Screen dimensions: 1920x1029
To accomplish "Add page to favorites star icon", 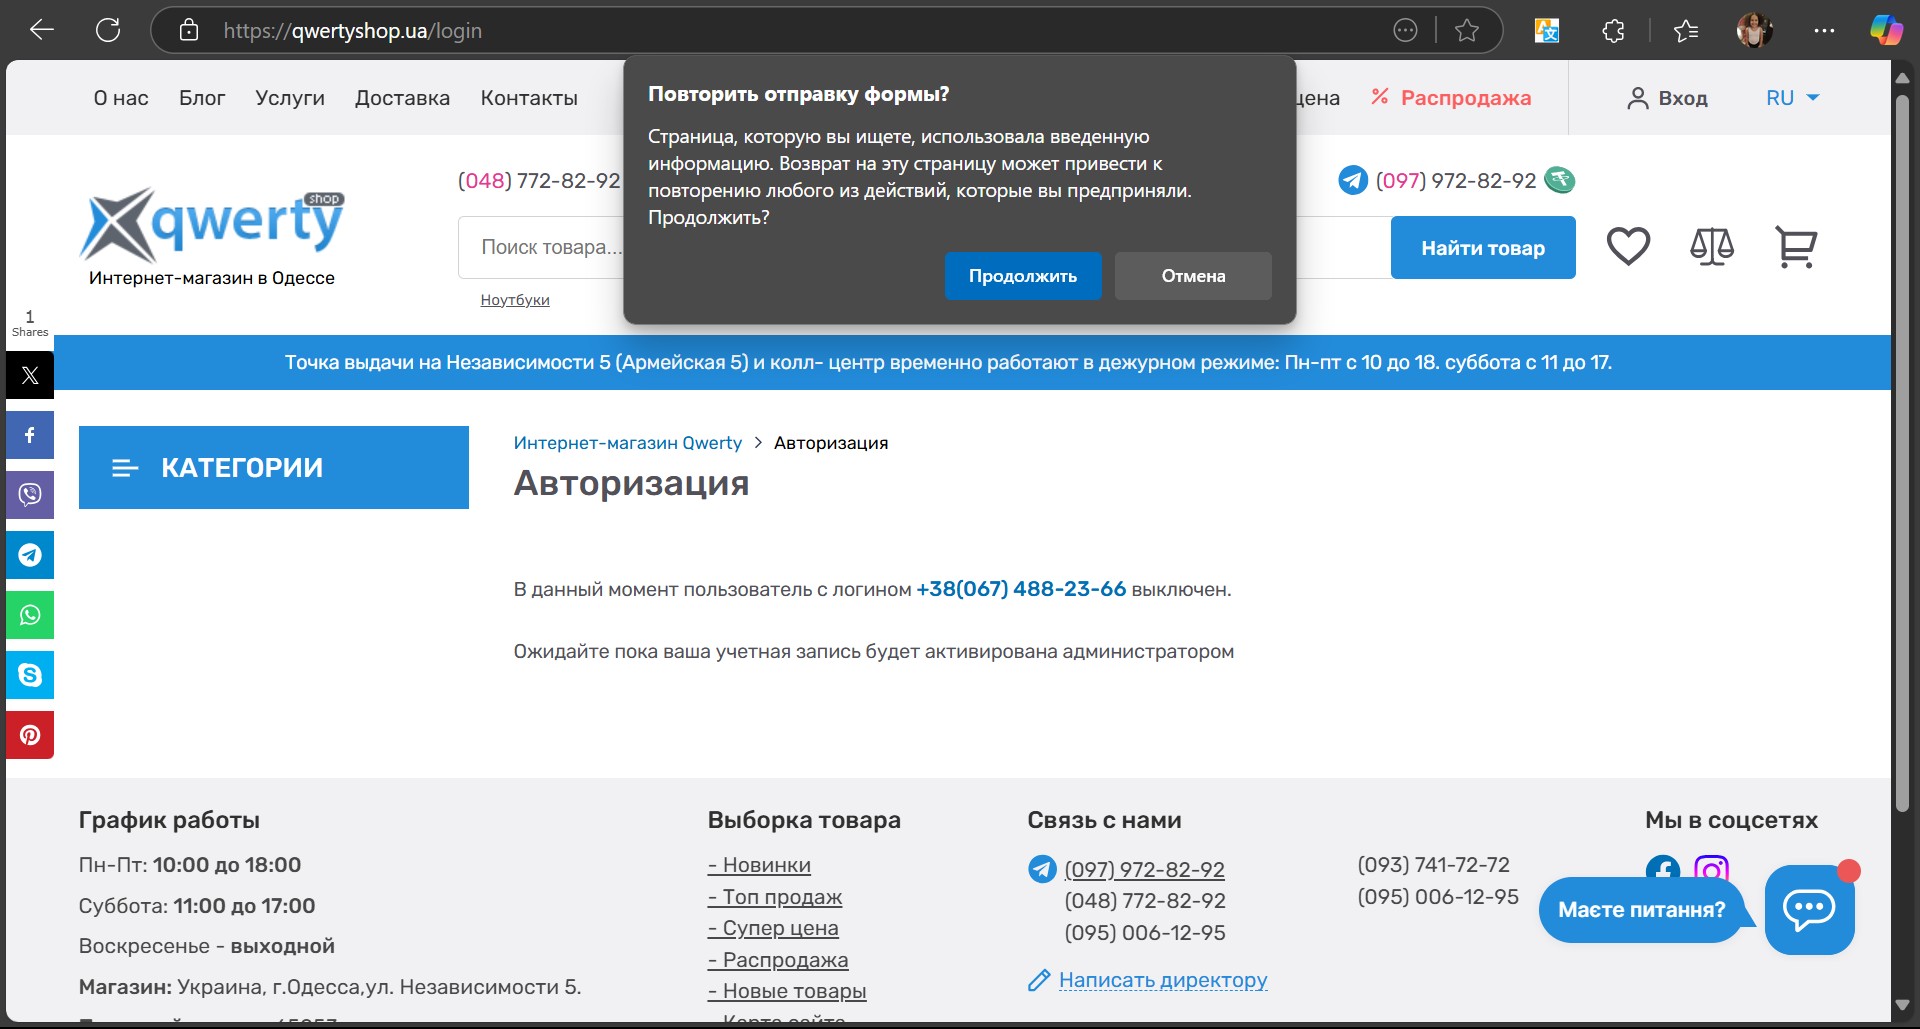I will (1467, 31).
